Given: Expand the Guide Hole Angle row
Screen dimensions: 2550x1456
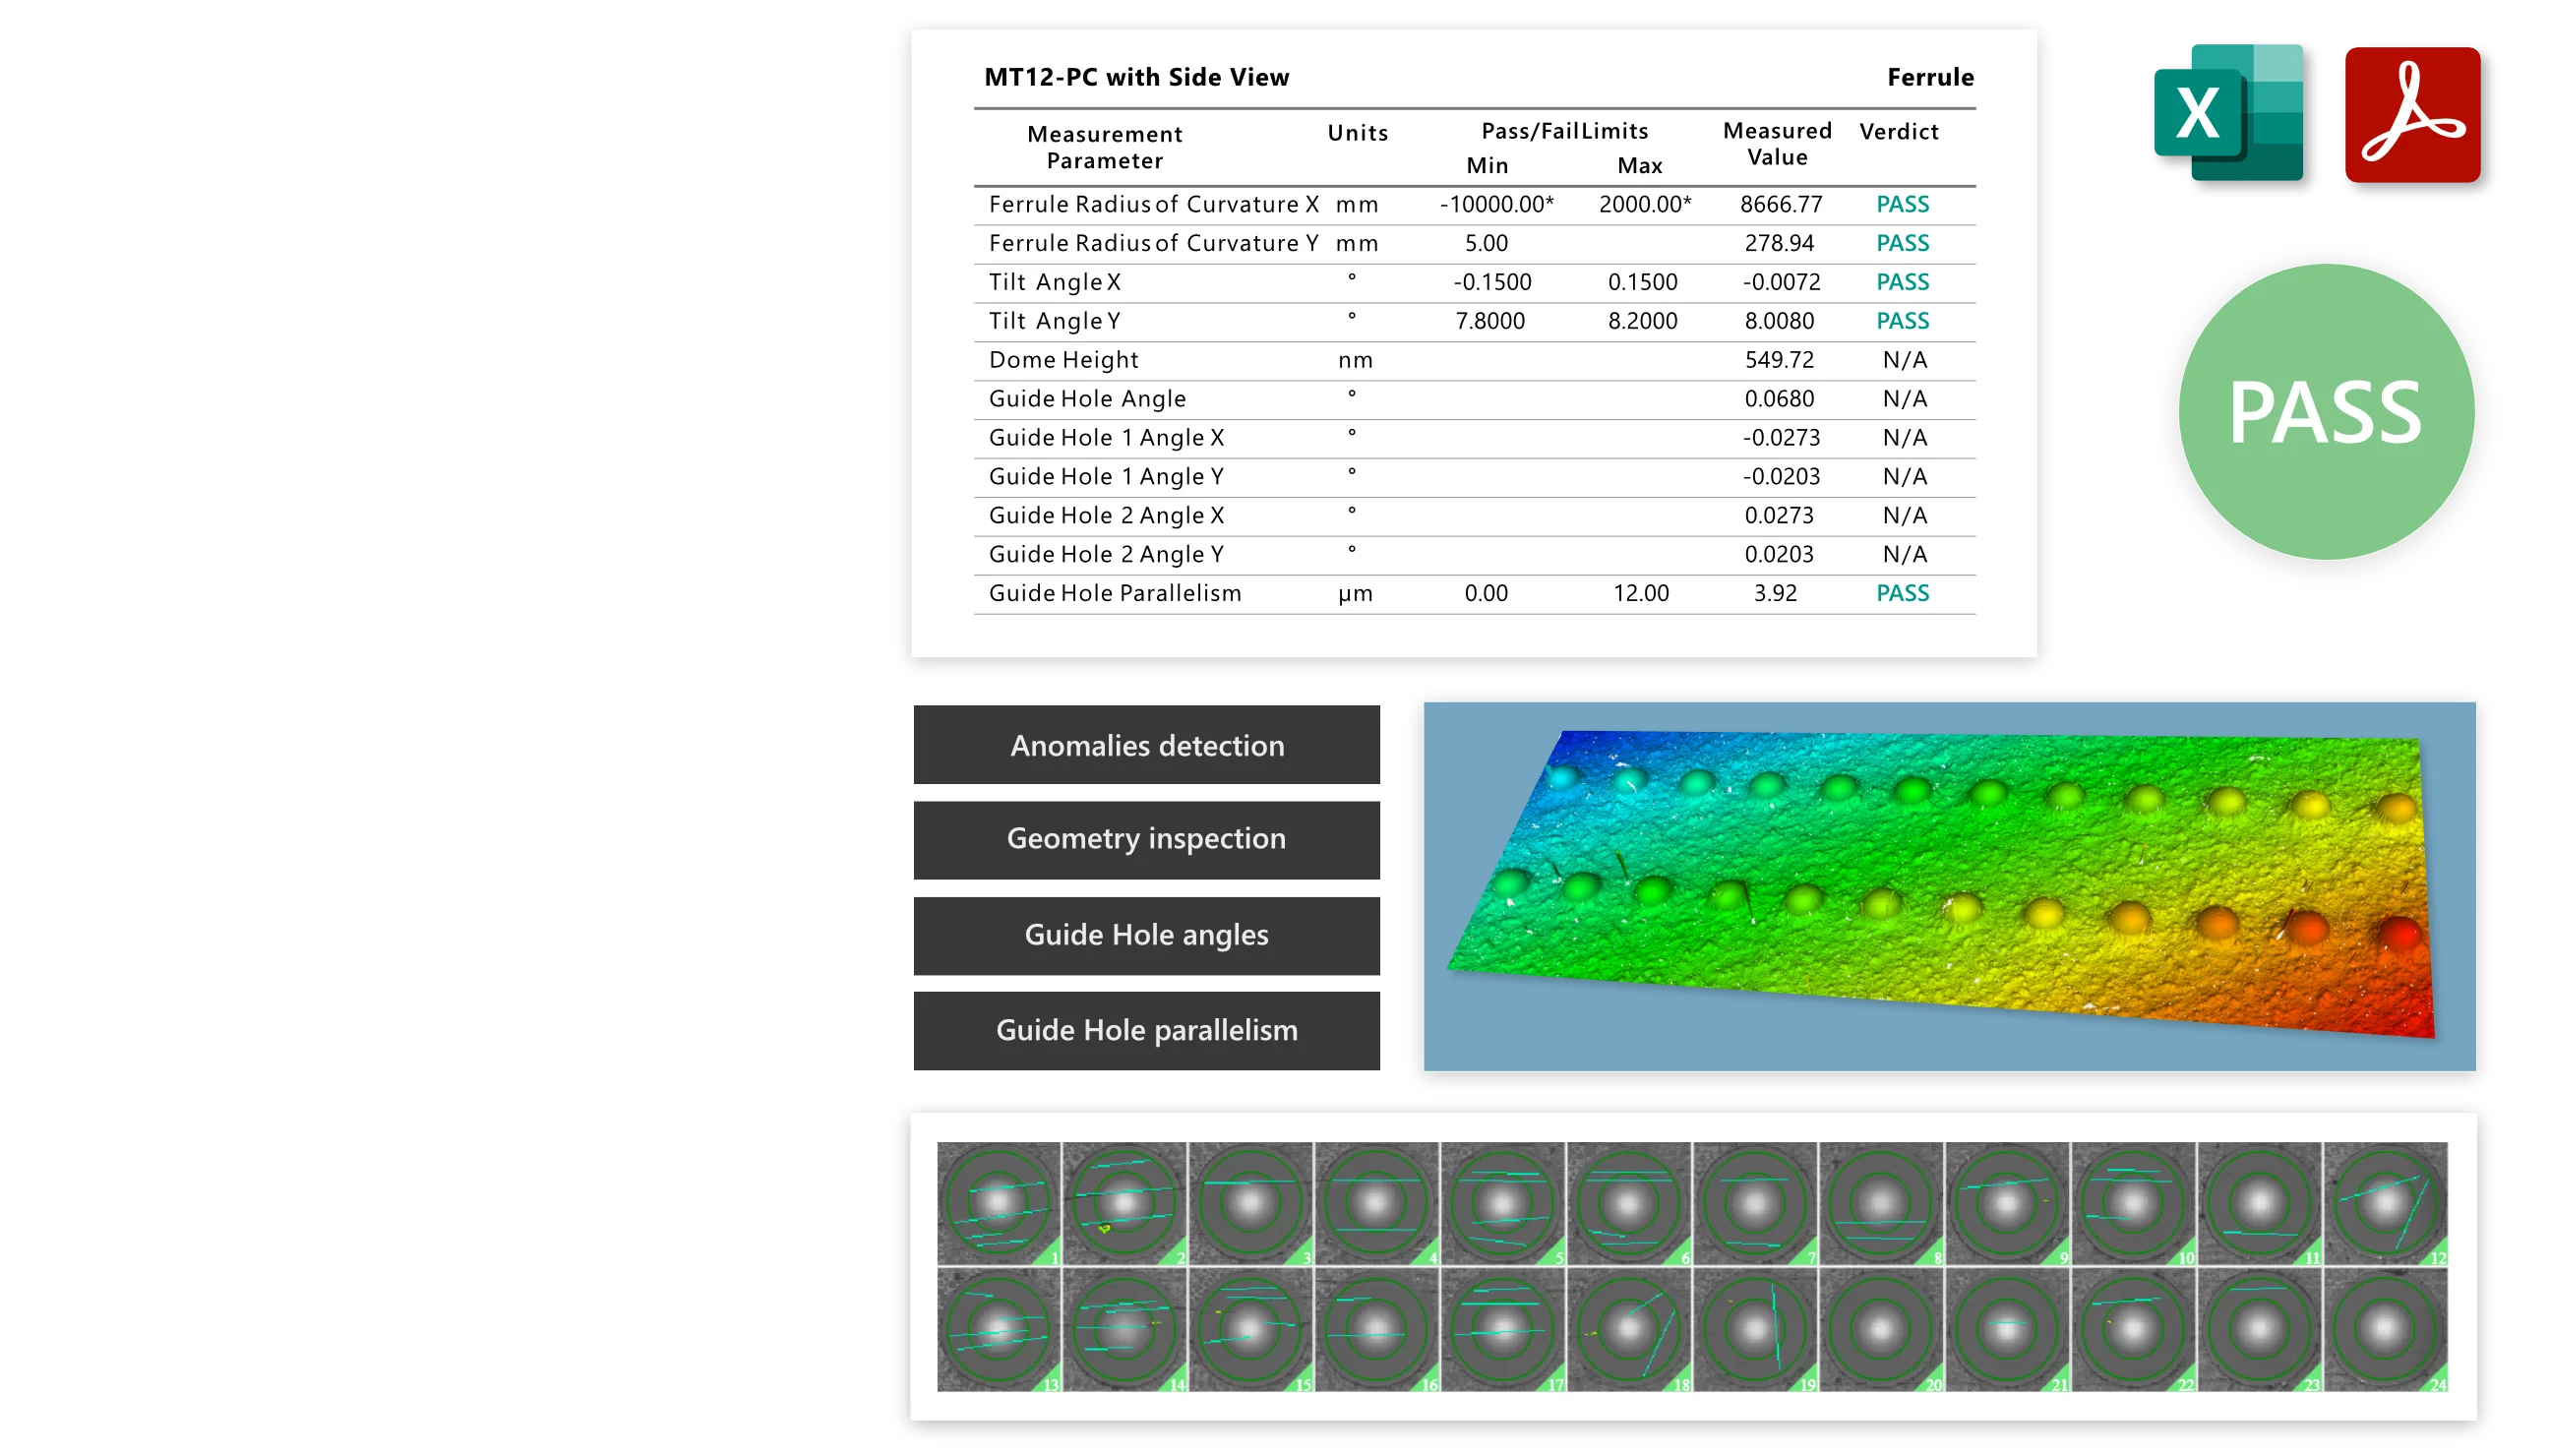Looking at the screenshot, I should [x=1086, y=398].
